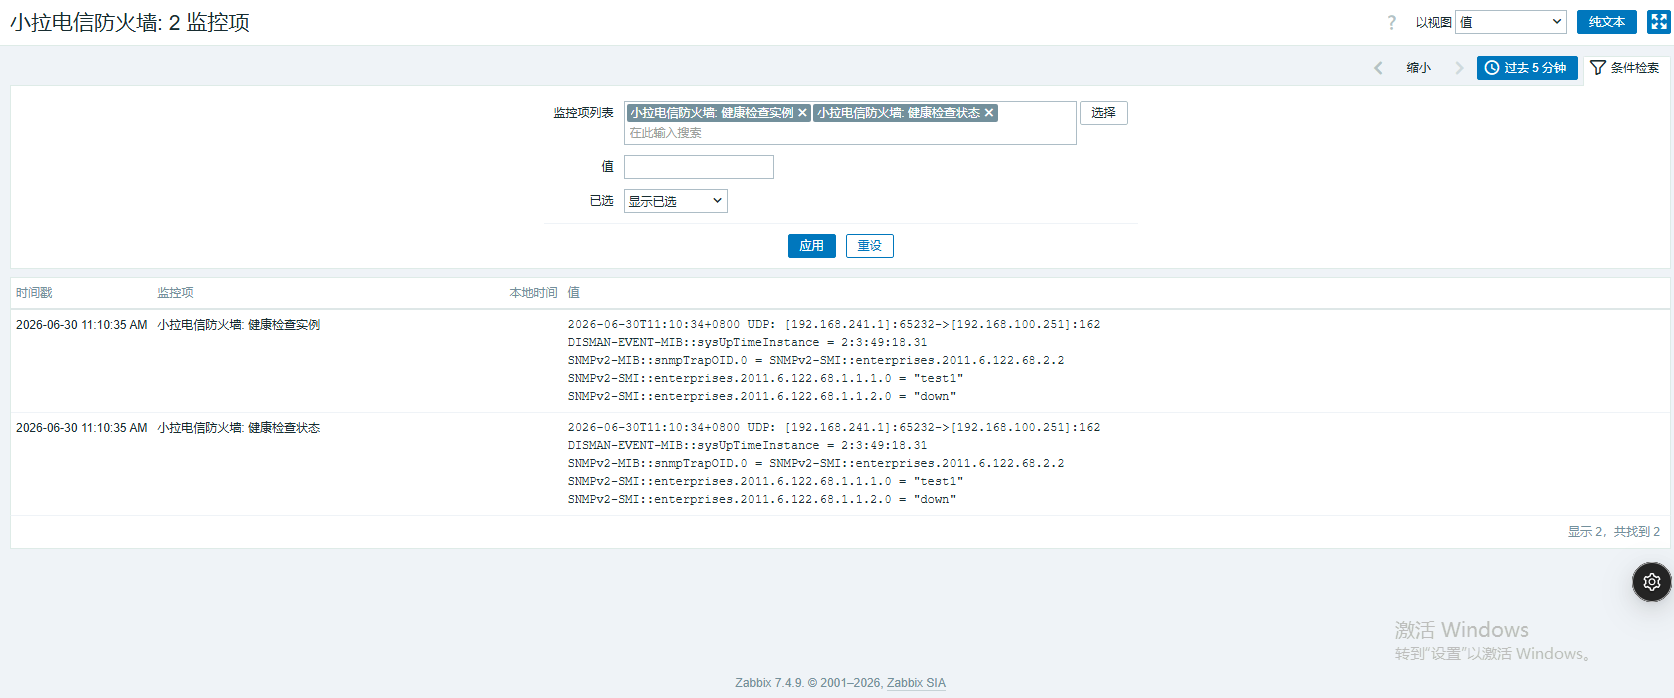
Task: Open the floating settings gear button
Action: tap(1651, 581)
